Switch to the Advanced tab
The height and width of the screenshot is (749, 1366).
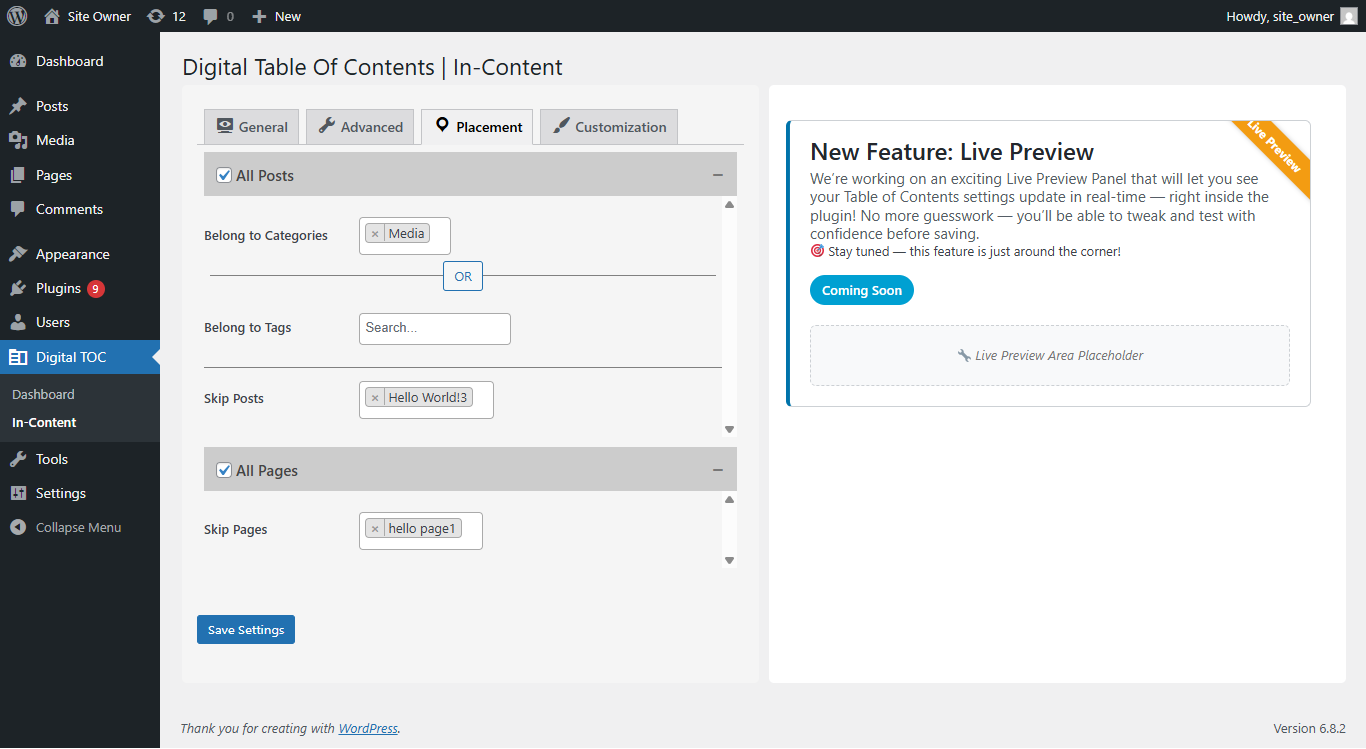[x=360, y=127]
